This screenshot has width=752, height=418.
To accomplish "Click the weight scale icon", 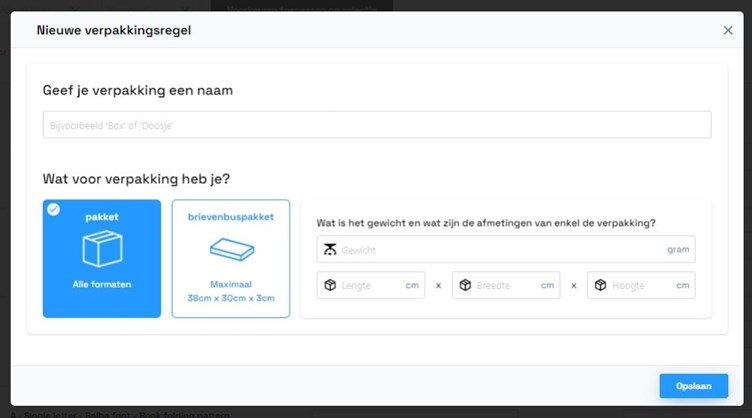I will pyautogui.click(x=330, y=249).
